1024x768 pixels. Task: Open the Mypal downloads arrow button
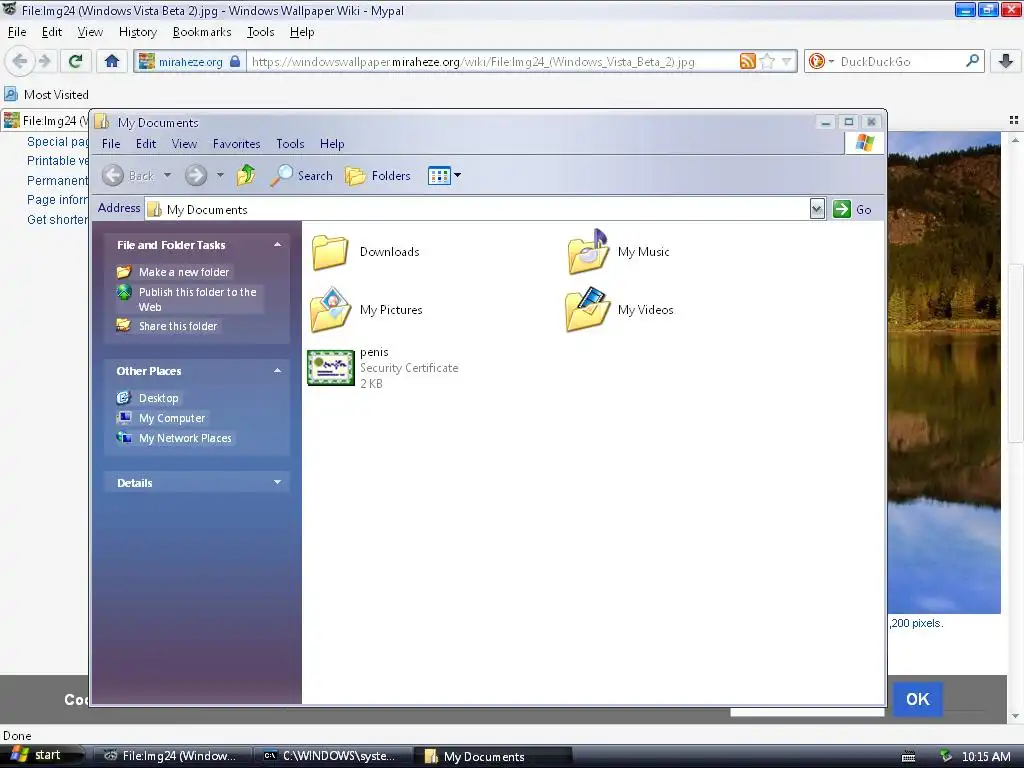click(x=1006, y=61)
